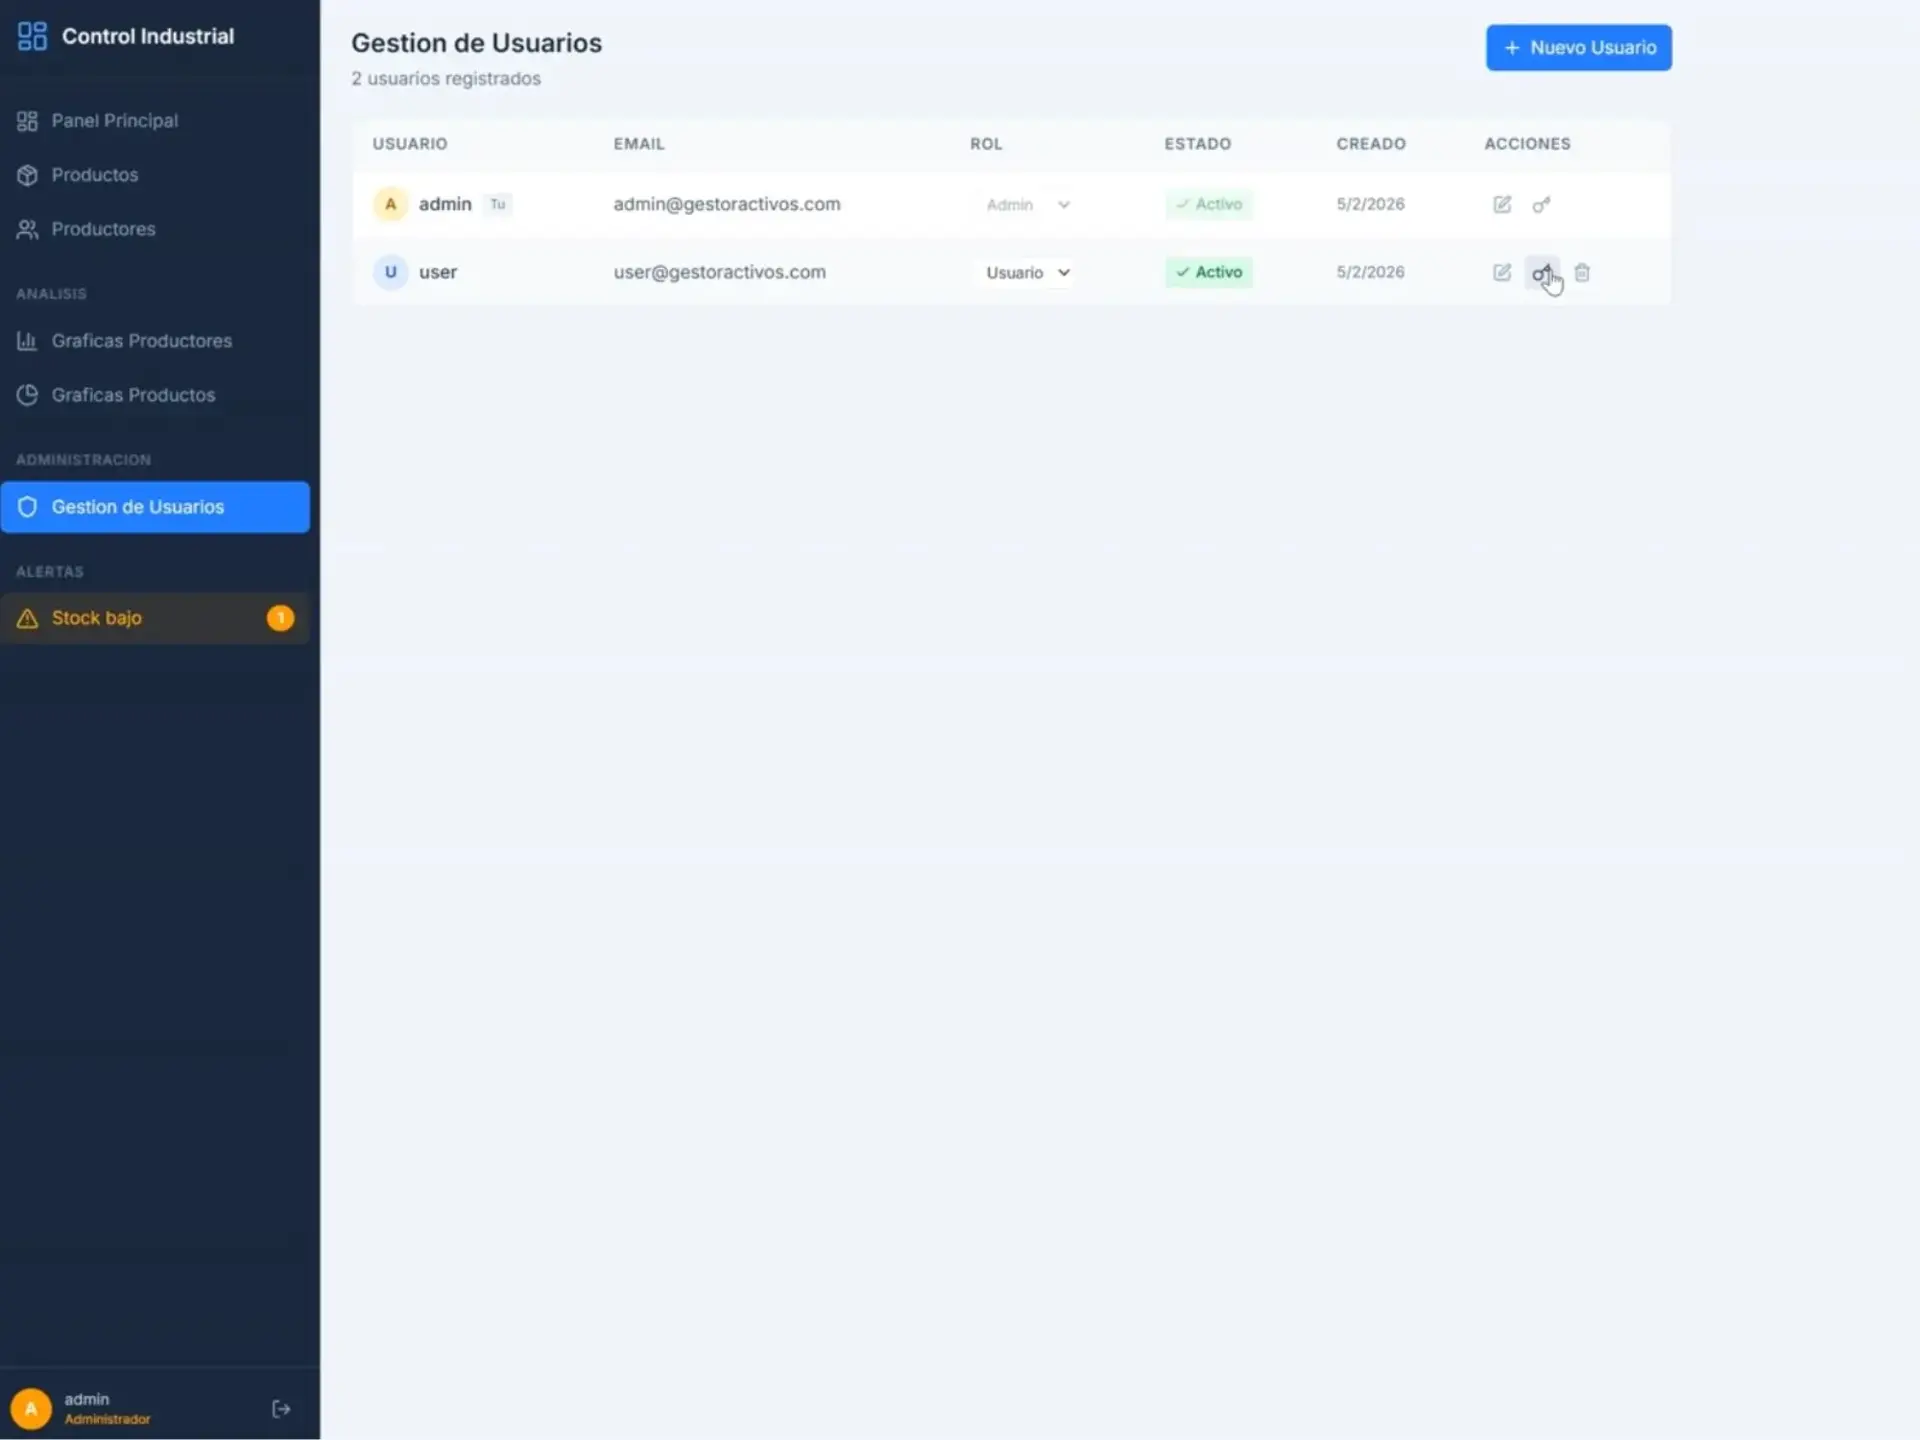Click the key icon in admin row
The width and height of the screenshot is (1920, 1440).
(x=1541, y=205)
